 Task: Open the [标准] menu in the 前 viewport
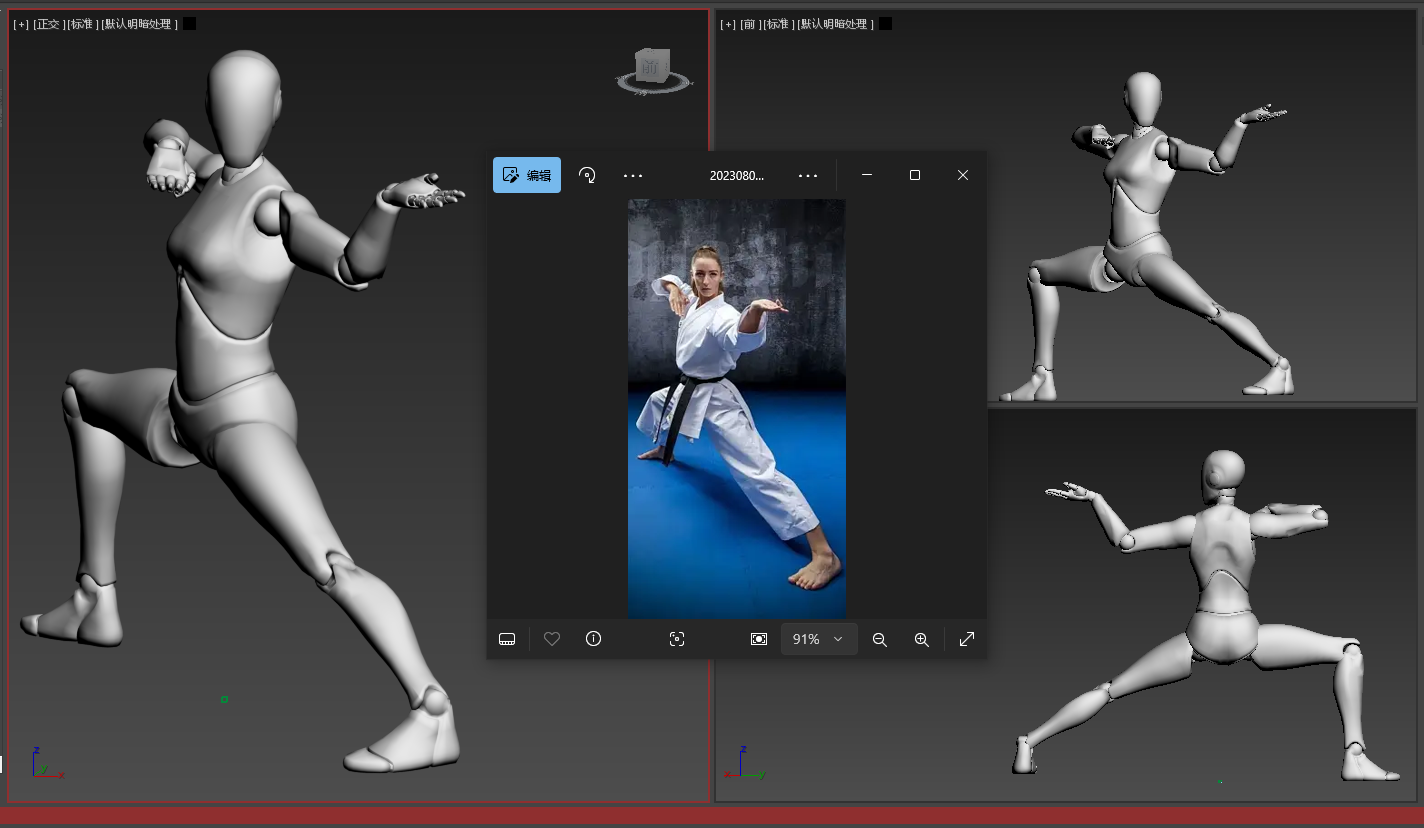coord(778,24)
